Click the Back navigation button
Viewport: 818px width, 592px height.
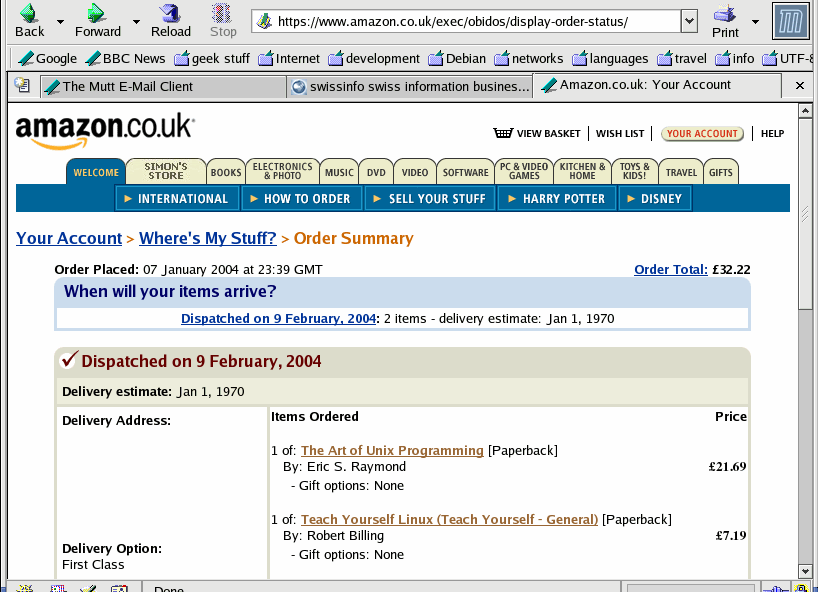(29, 21)
